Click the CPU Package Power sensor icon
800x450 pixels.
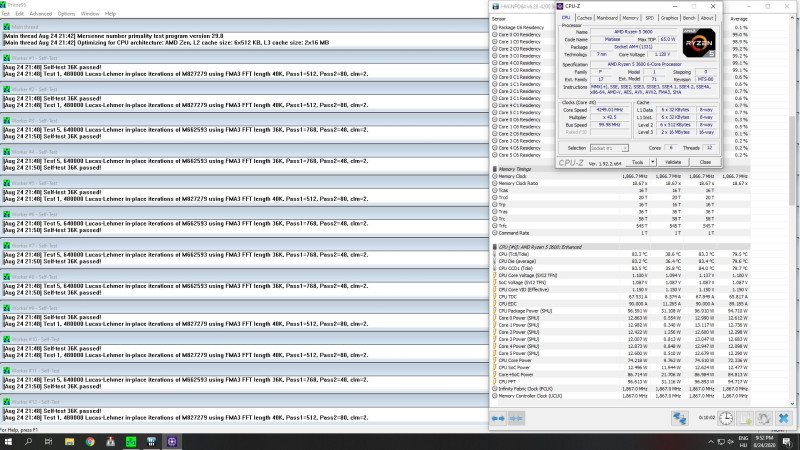(x=494, y=311)
